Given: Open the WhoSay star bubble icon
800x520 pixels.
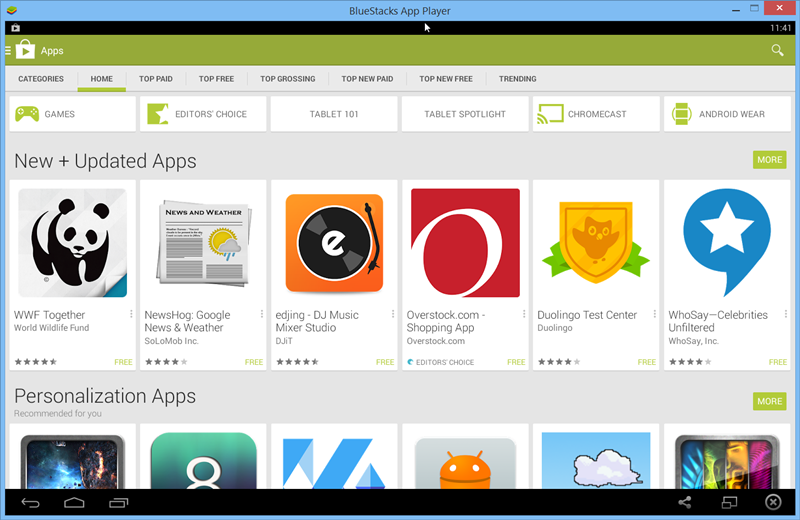Looking at the screenshot, I should coord(727,243).
